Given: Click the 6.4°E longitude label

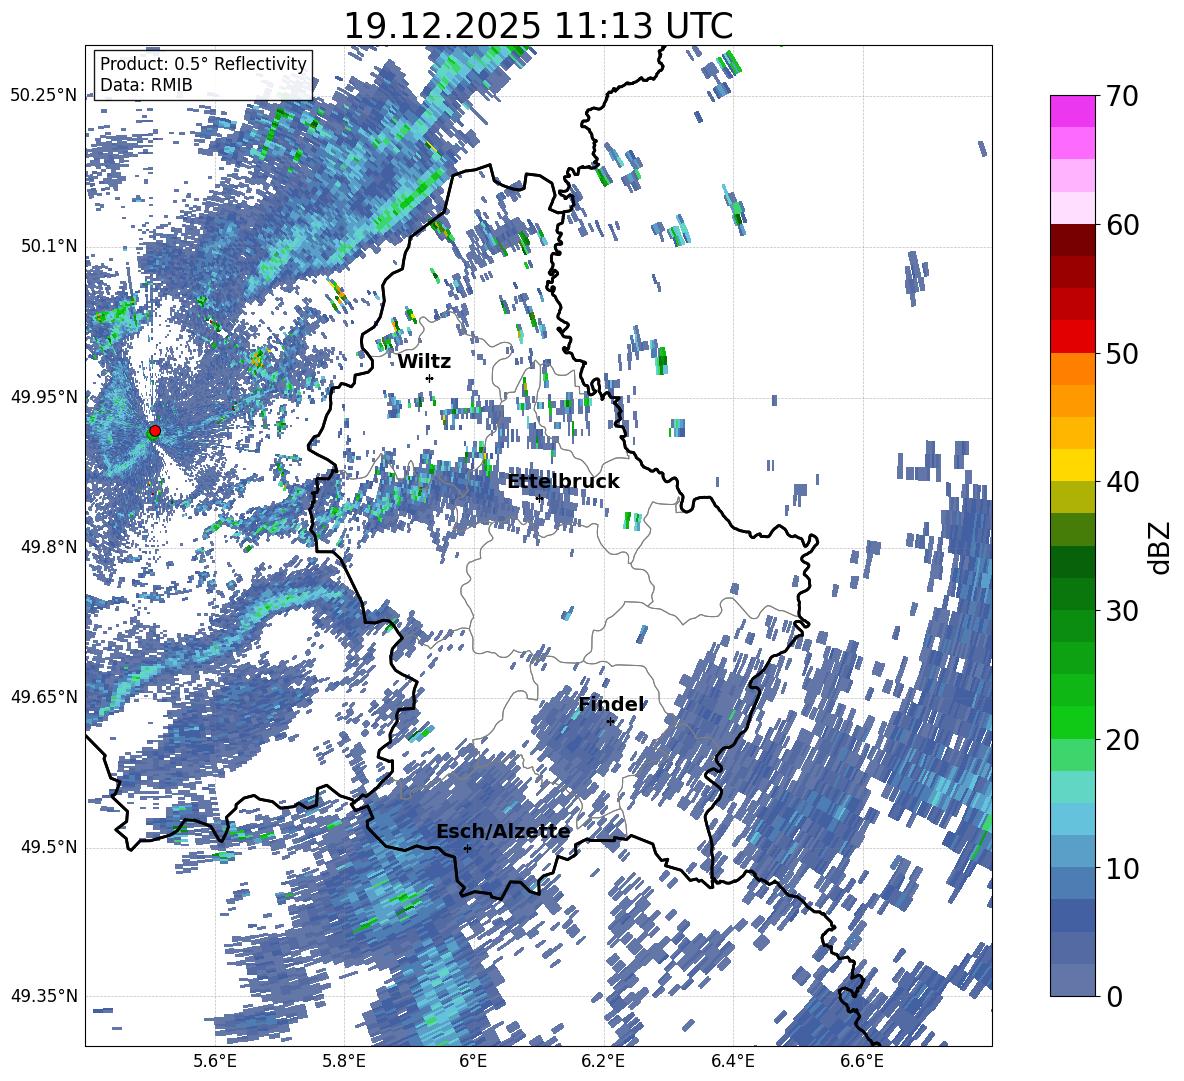Looking at the screenshot, I should point(732,1061).
